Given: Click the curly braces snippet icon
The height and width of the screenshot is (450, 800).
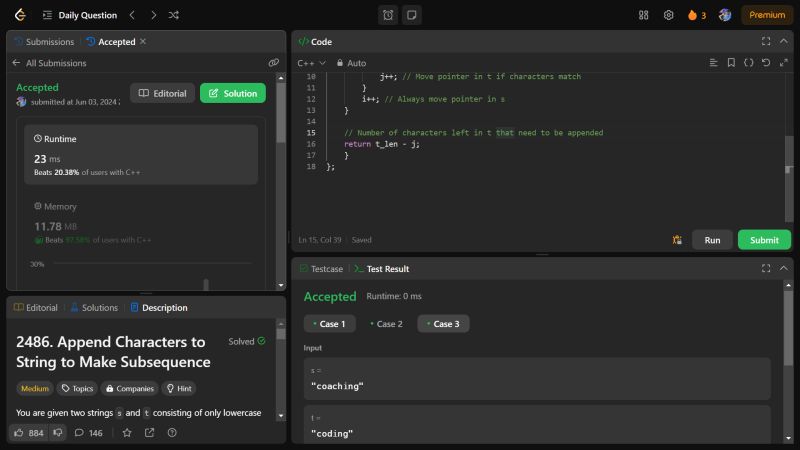Looking at the screenshot, I should tap(748, 63).
